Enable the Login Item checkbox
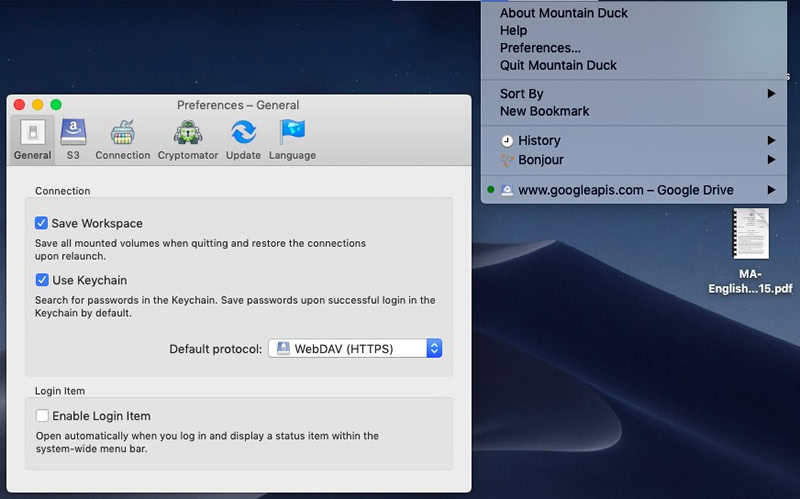The image size is (800, 499). [42, 415]
